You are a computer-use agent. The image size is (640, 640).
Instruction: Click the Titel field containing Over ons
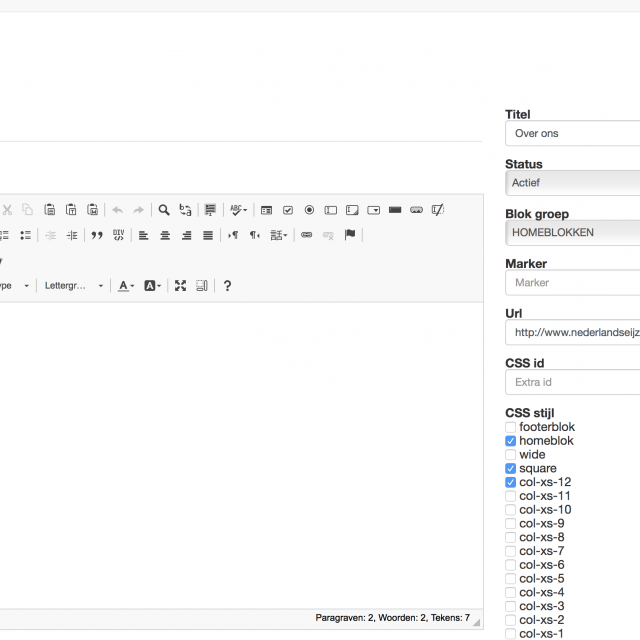point(573,133)
